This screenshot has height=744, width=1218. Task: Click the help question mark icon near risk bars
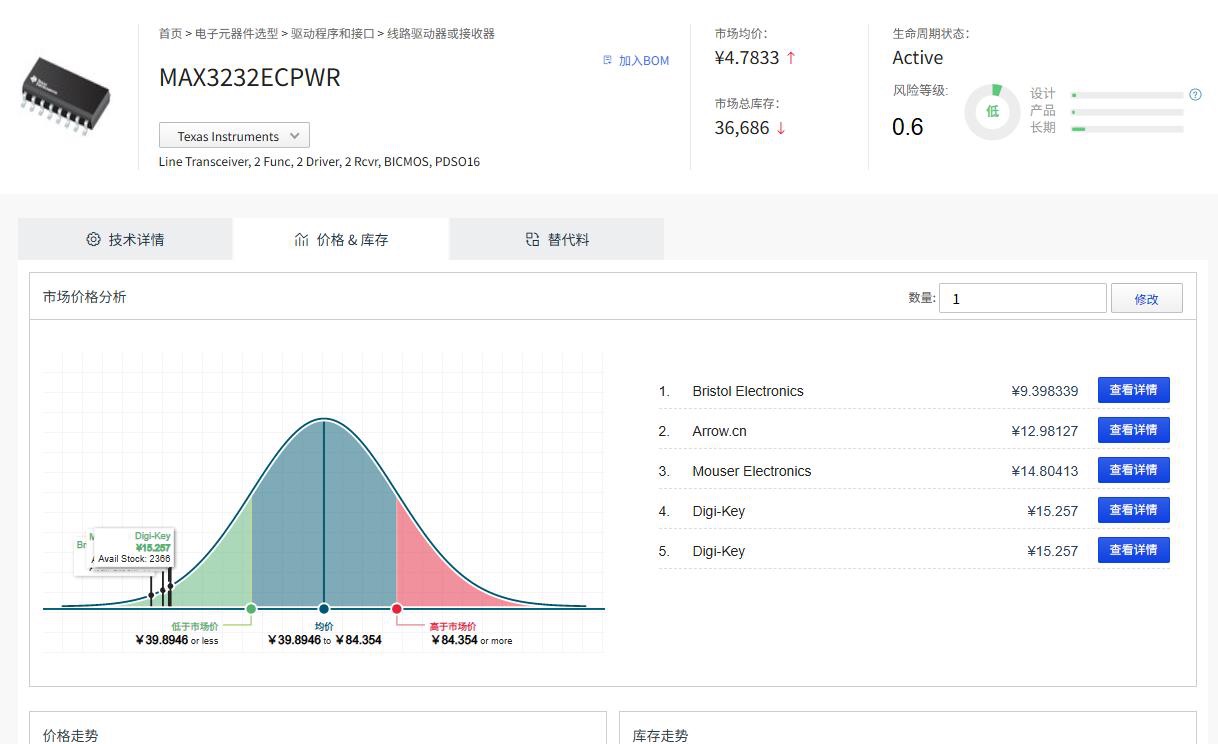[x=1195, y=95]
